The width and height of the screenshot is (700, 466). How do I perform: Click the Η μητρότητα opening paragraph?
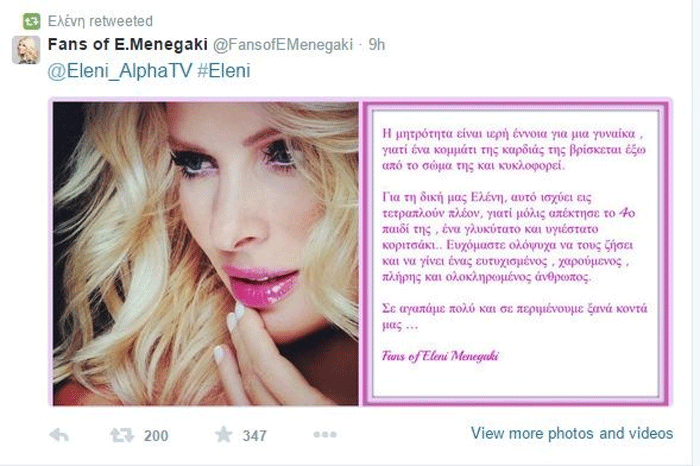coord(514,150)
